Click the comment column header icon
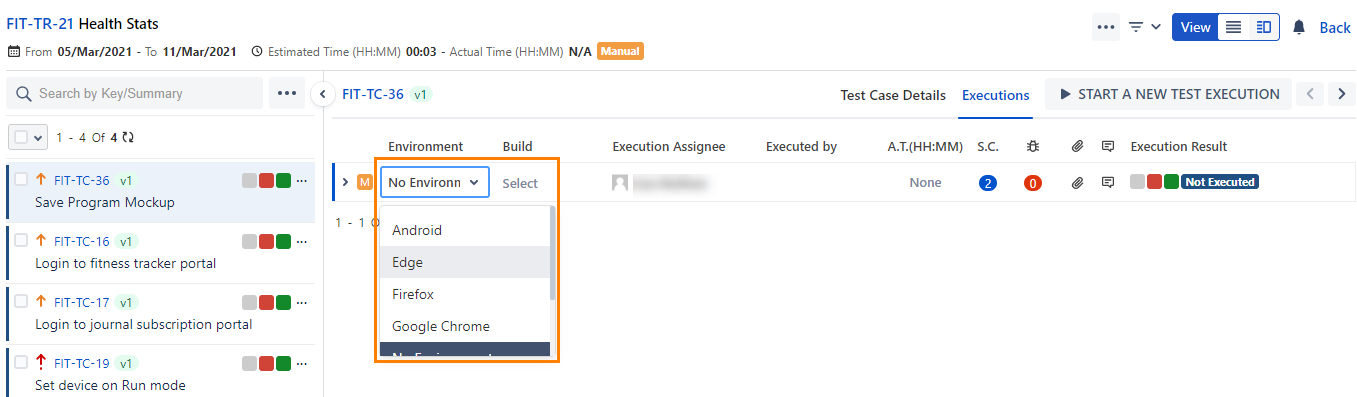Image resolution: width=1357 pixels, height=397 pixels. 1108,146
